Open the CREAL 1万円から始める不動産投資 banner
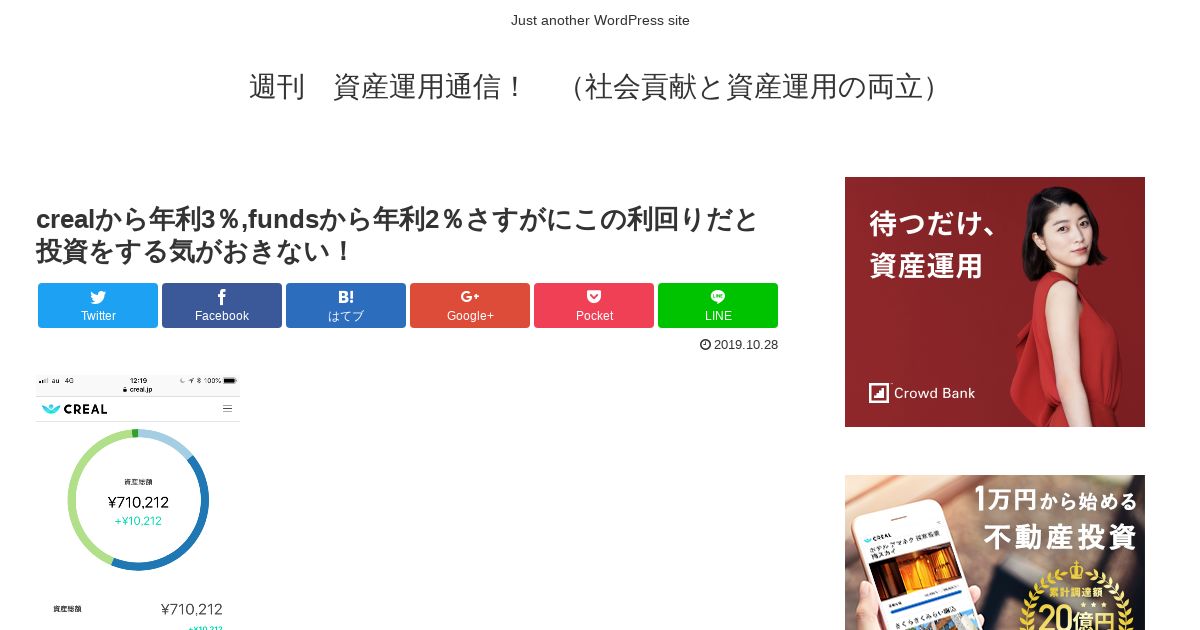The height and width of the screenshot is (630, 1200). (995, 552)
